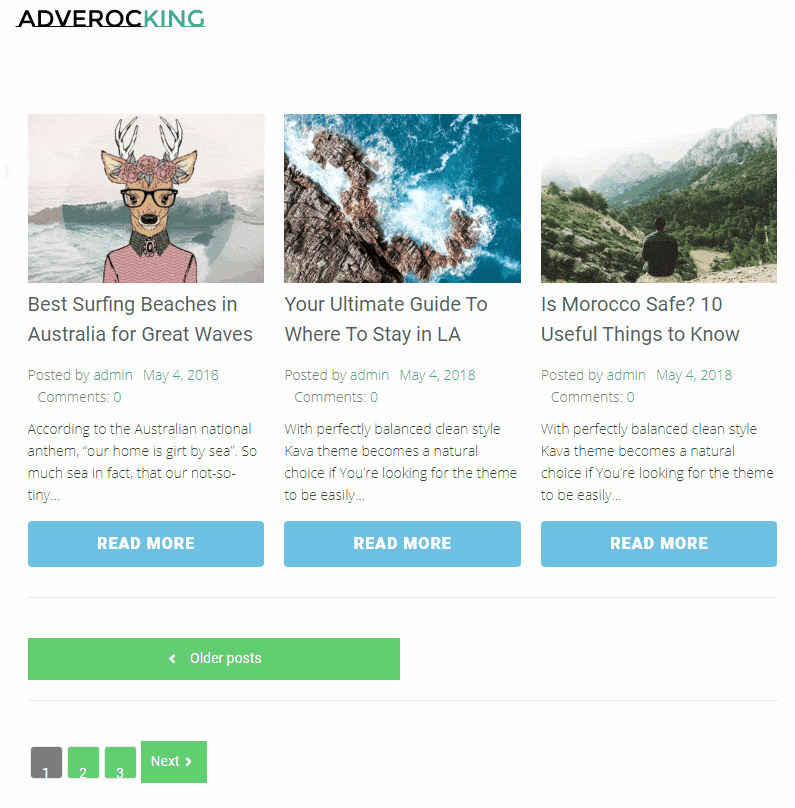
Task: Click admin author link on LA guide post
Action: tap(369, 375)
